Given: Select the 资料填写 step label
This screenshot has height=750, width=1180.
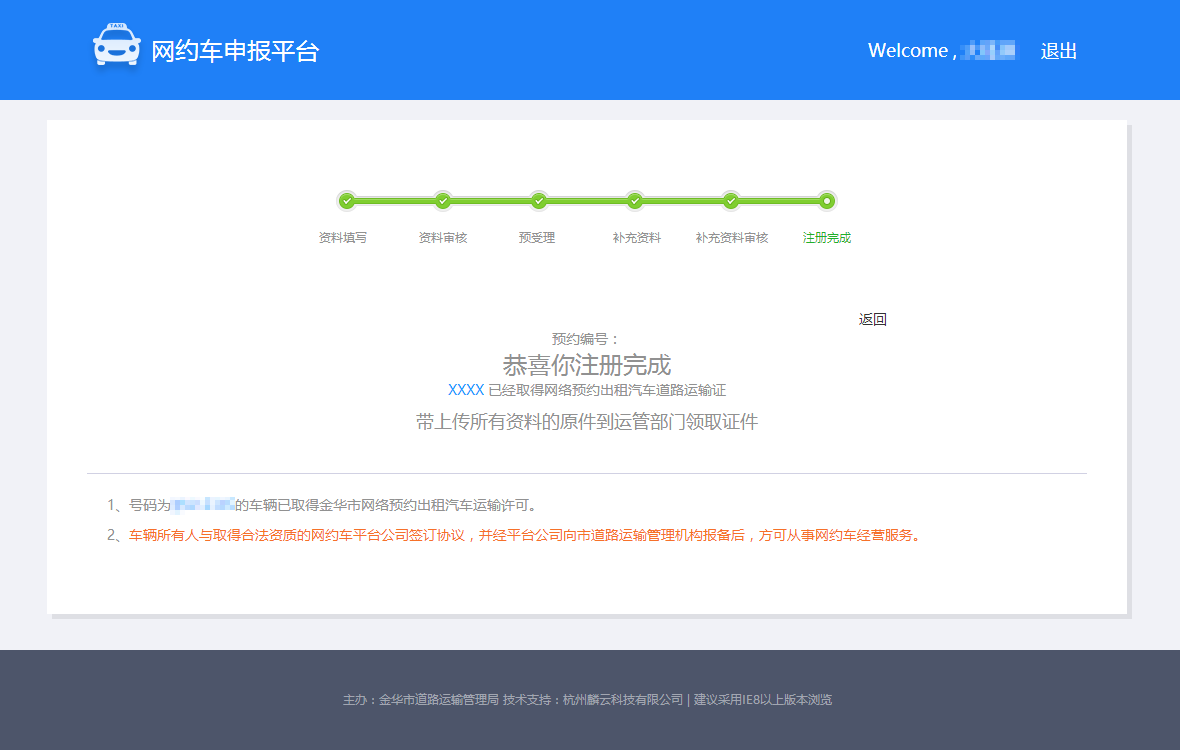Looking at the screenshot, I should click(343, 238).
